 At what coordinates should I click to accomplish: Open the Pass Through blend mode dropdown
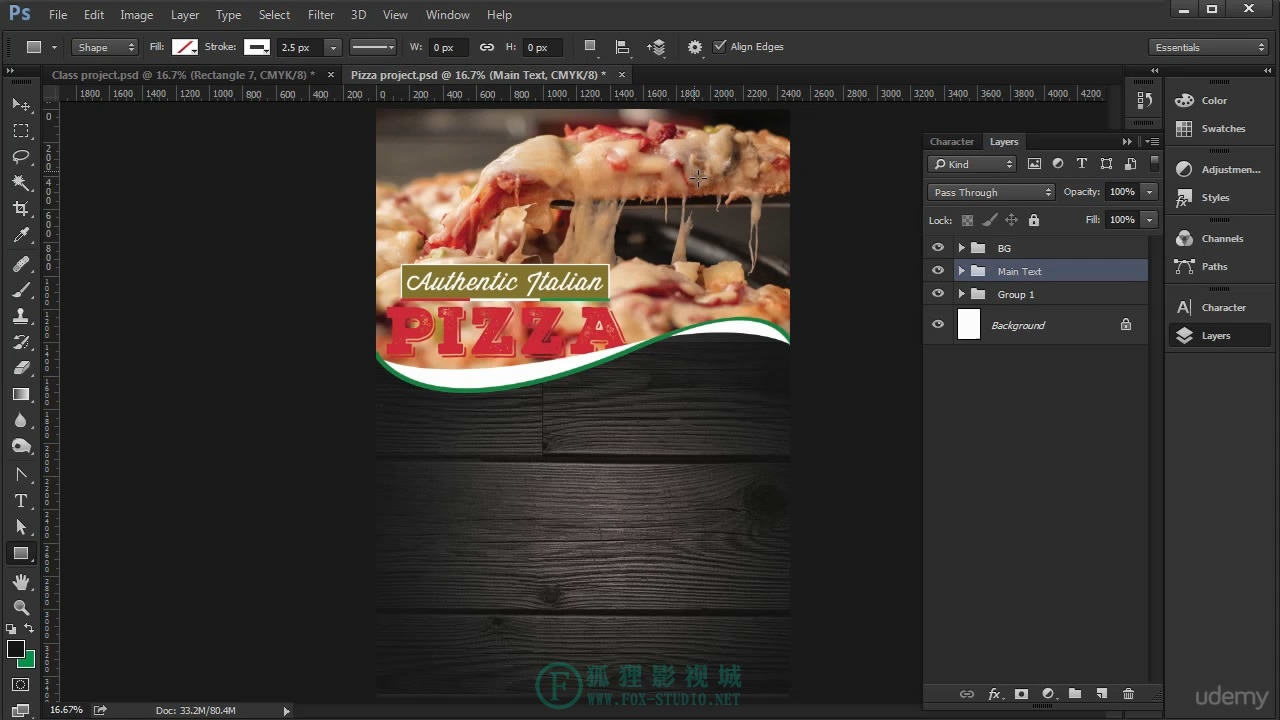[991, 192]
